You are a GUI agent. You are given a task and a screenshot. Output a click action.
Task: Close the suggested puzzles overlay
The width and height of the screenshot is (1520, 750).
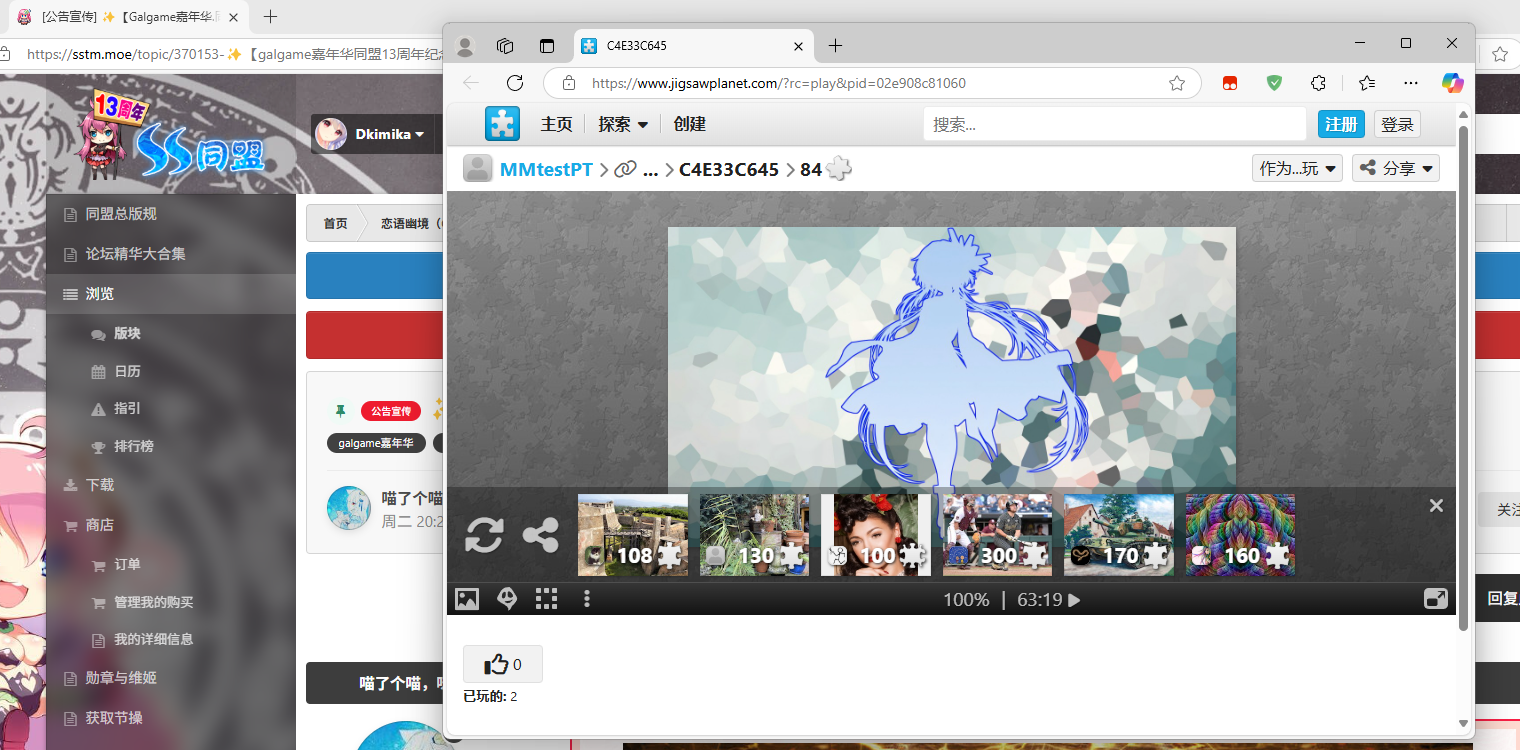click(1436, 505)
